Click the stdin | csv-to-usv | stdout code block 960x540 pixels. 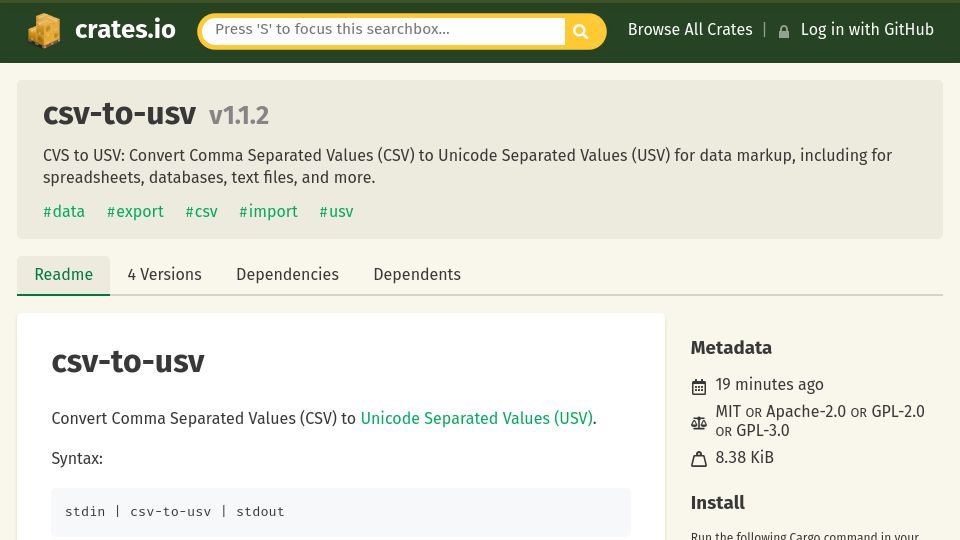pyautogui.click(x=341, y=512)
